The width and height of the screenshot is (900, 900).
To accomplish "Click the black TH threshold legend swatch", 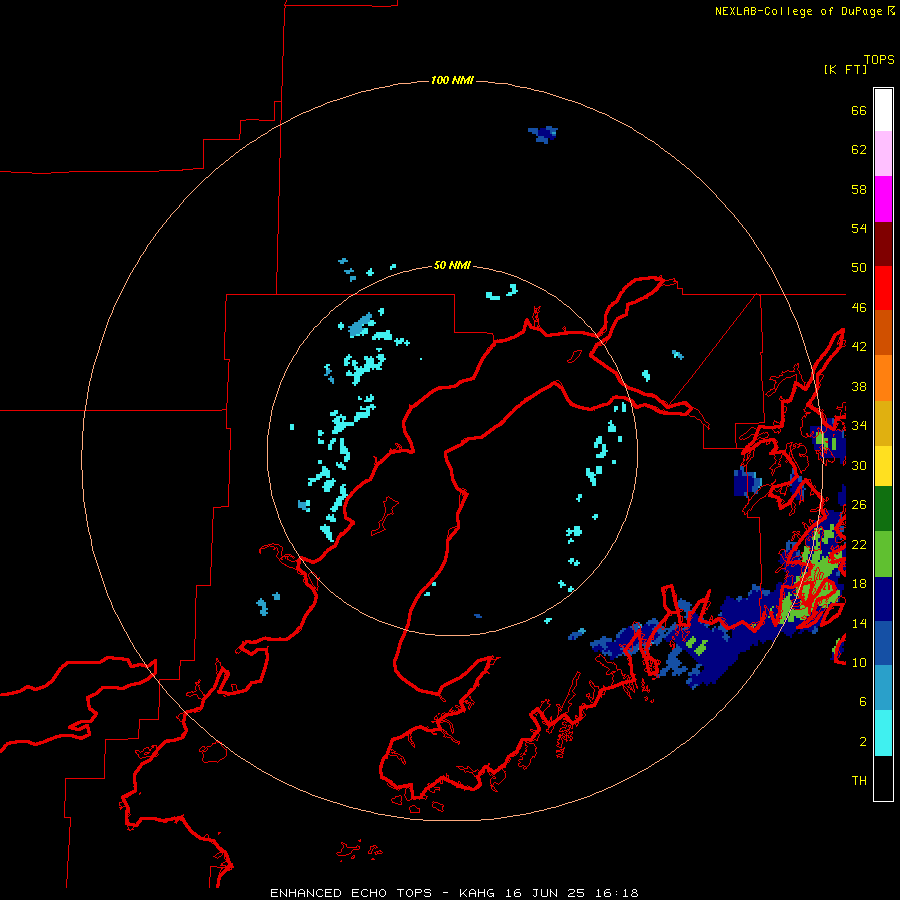I will pos(883,778).
